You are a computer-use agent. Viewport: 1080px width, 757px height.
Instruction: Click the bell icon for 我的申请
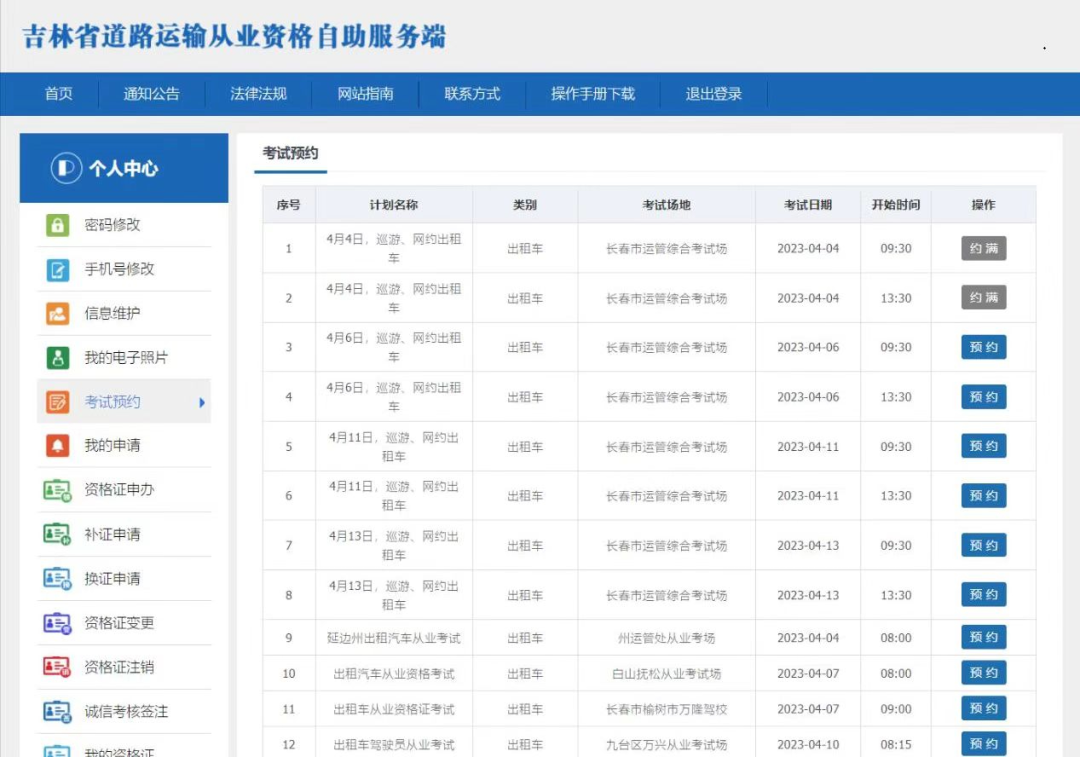tap(58, 446)
